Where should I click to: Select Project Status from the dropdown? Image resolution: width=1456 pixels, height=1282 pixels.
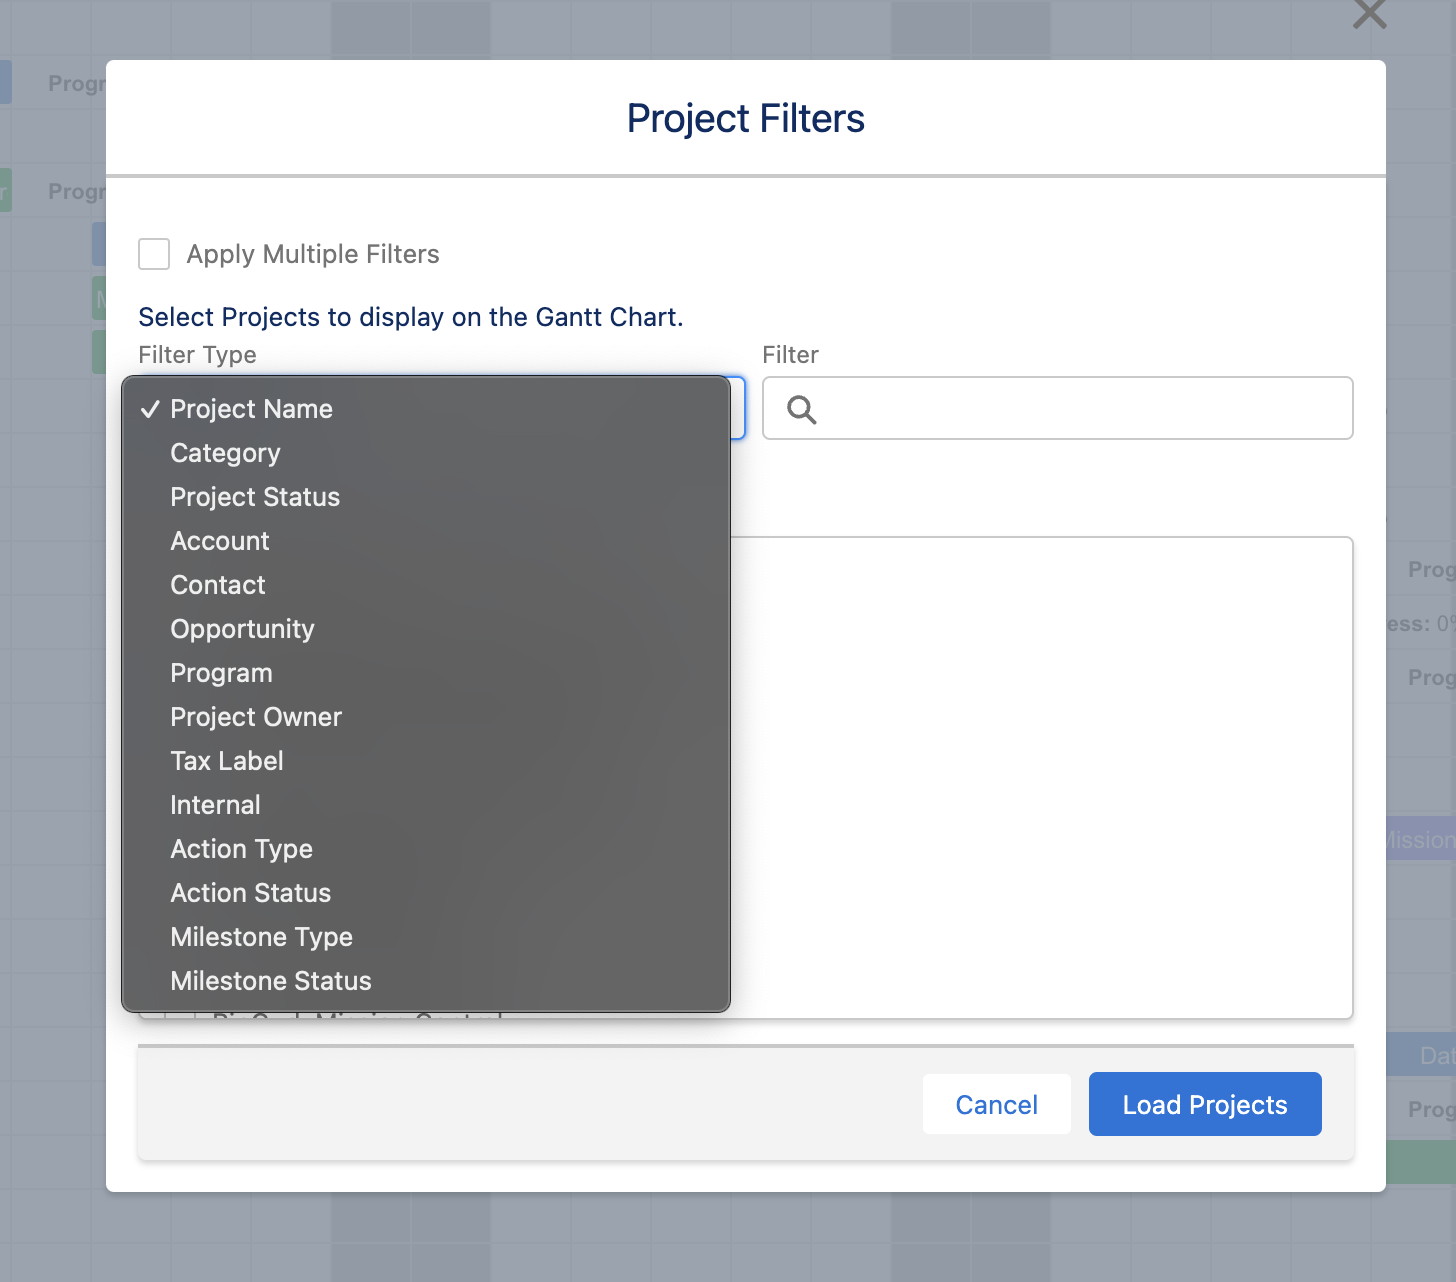(255, 496)
